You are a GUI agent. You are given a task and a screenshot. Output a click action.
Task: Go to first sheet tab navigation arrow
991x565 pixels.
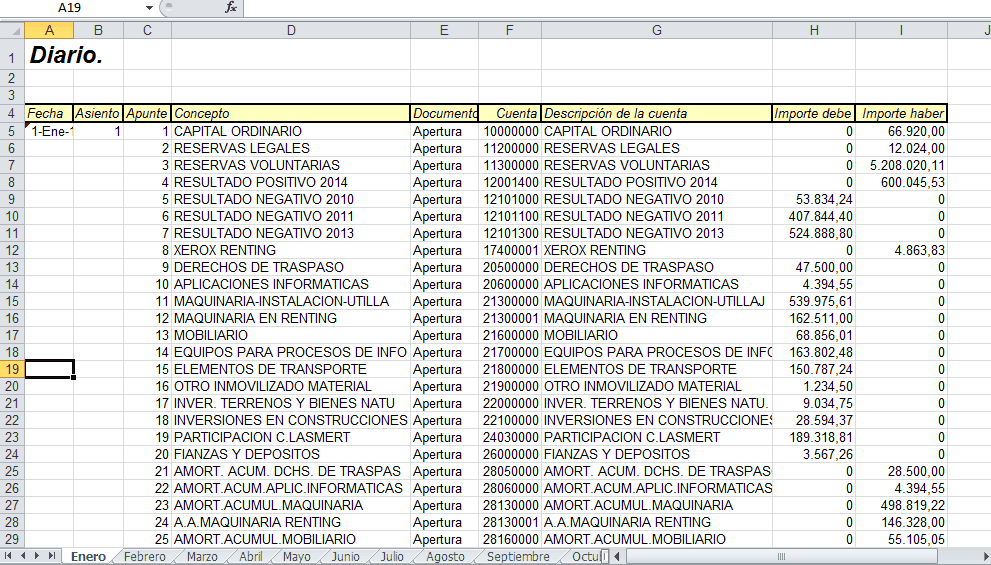coord(8,556)
